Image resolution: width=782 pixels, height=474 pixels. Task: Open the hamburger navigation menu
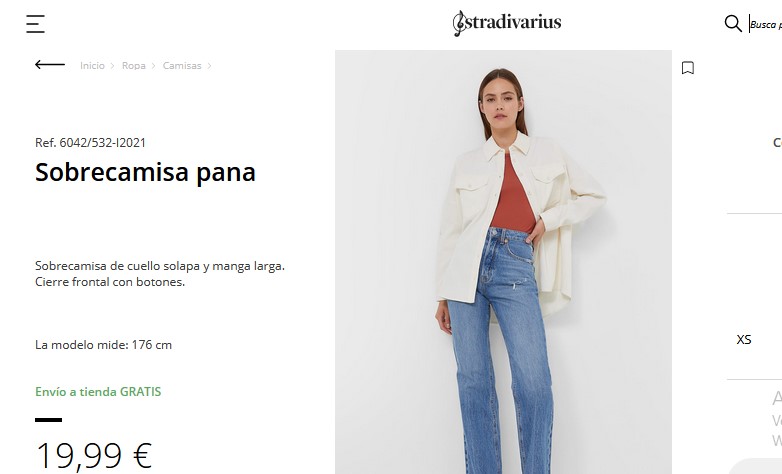pyautogui.click(x=35, y=24)
